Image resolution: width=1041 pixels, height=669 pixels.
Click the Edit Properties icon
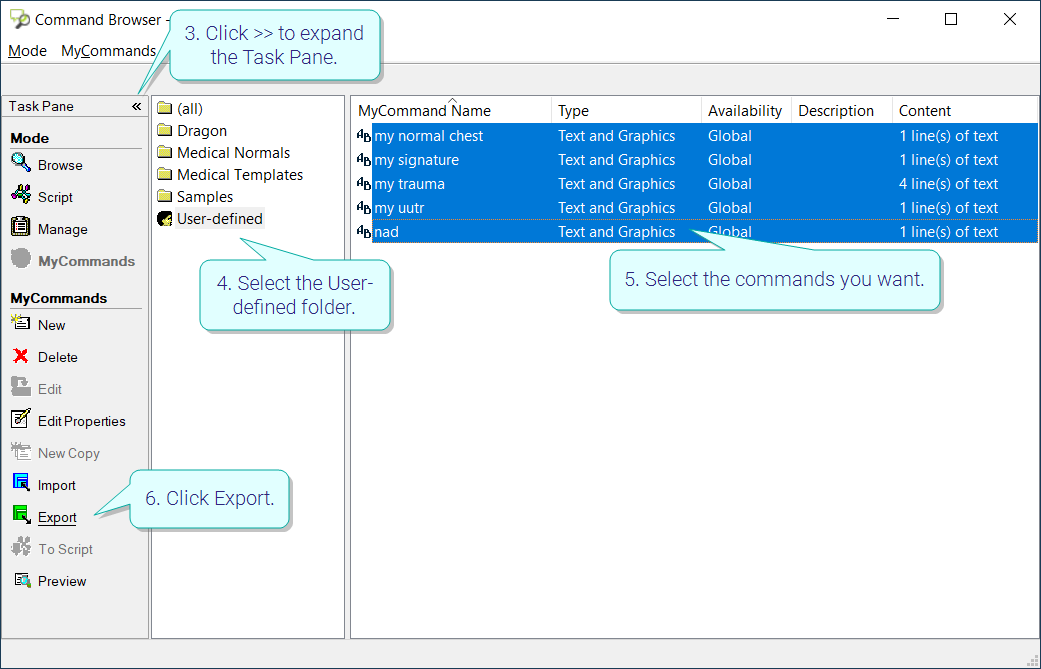point(21,419)
